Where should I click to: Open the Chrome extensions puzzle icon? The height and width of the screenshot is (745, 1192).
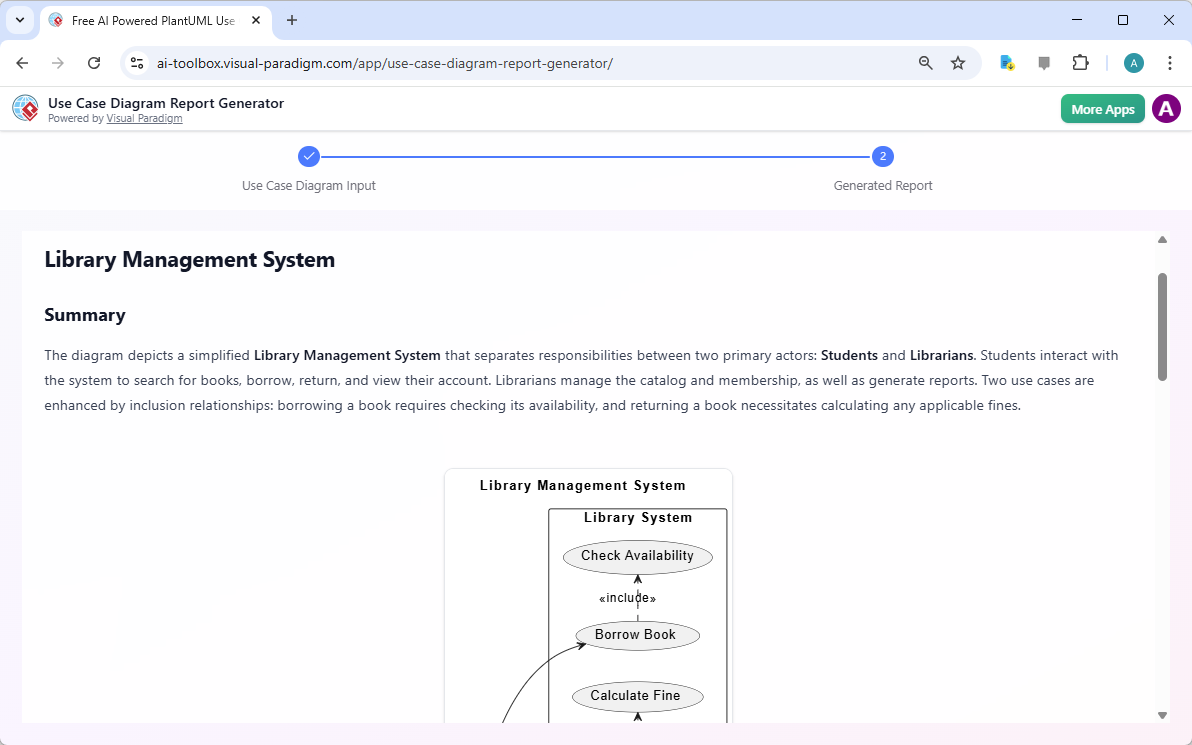pos(1080,62)
